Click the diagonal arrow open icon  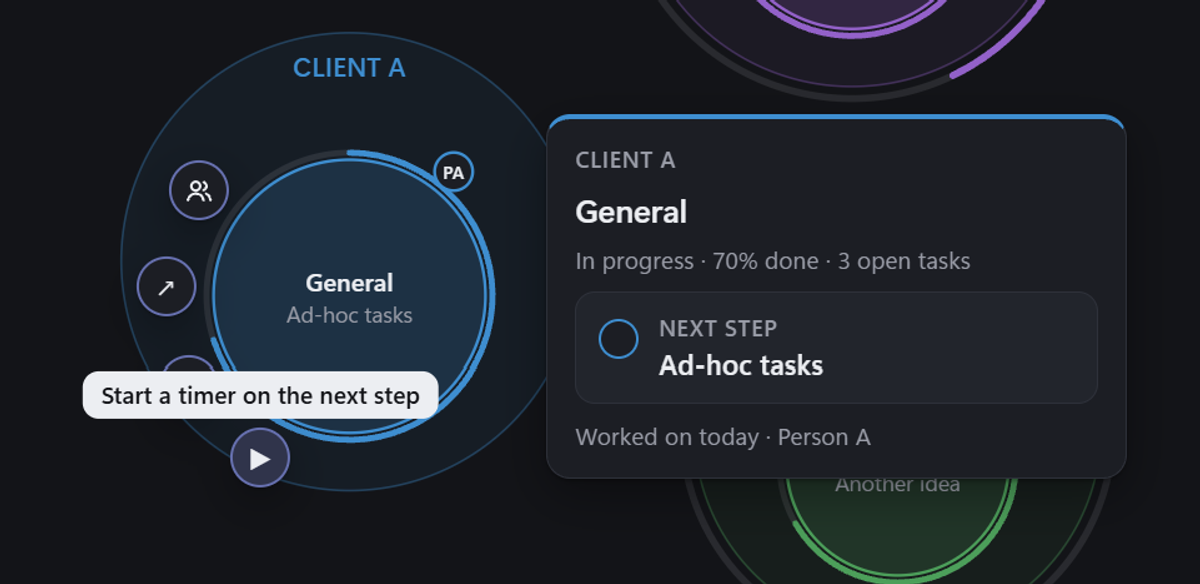coord(166,288)
